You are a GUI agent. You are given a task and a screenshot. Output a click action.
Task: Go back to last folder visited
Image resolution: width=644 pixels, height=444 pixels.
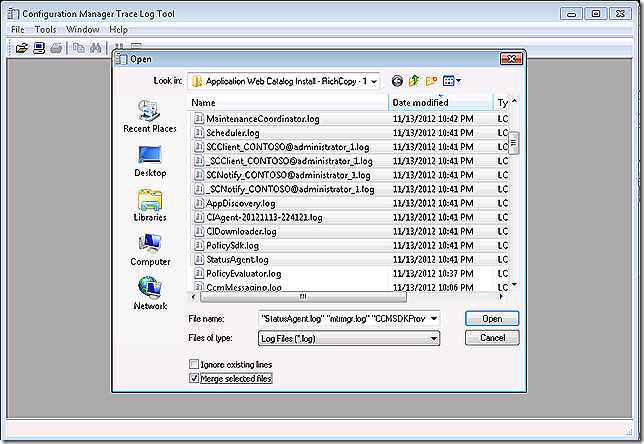(x=397, y=81)
